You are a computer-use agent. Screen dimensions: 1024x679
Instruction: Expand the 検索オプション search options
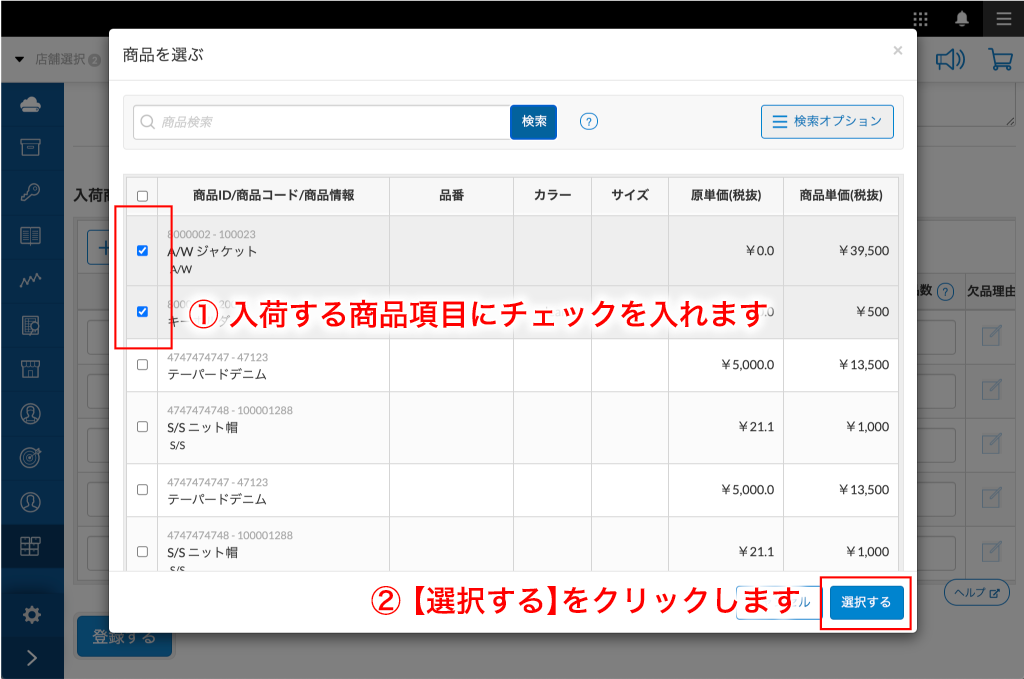point(827,122)
